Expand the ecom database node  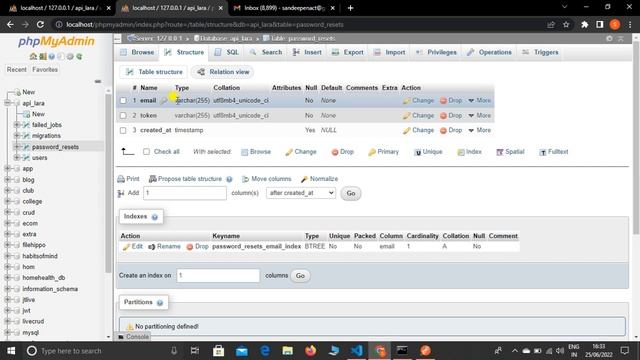(x=7, y=223)
